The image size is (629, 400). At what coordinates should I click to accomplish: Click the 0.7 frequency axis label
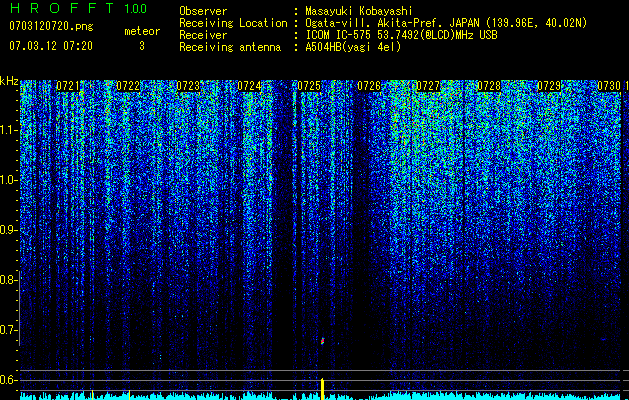pyautogui.click(x=8, y=330)
